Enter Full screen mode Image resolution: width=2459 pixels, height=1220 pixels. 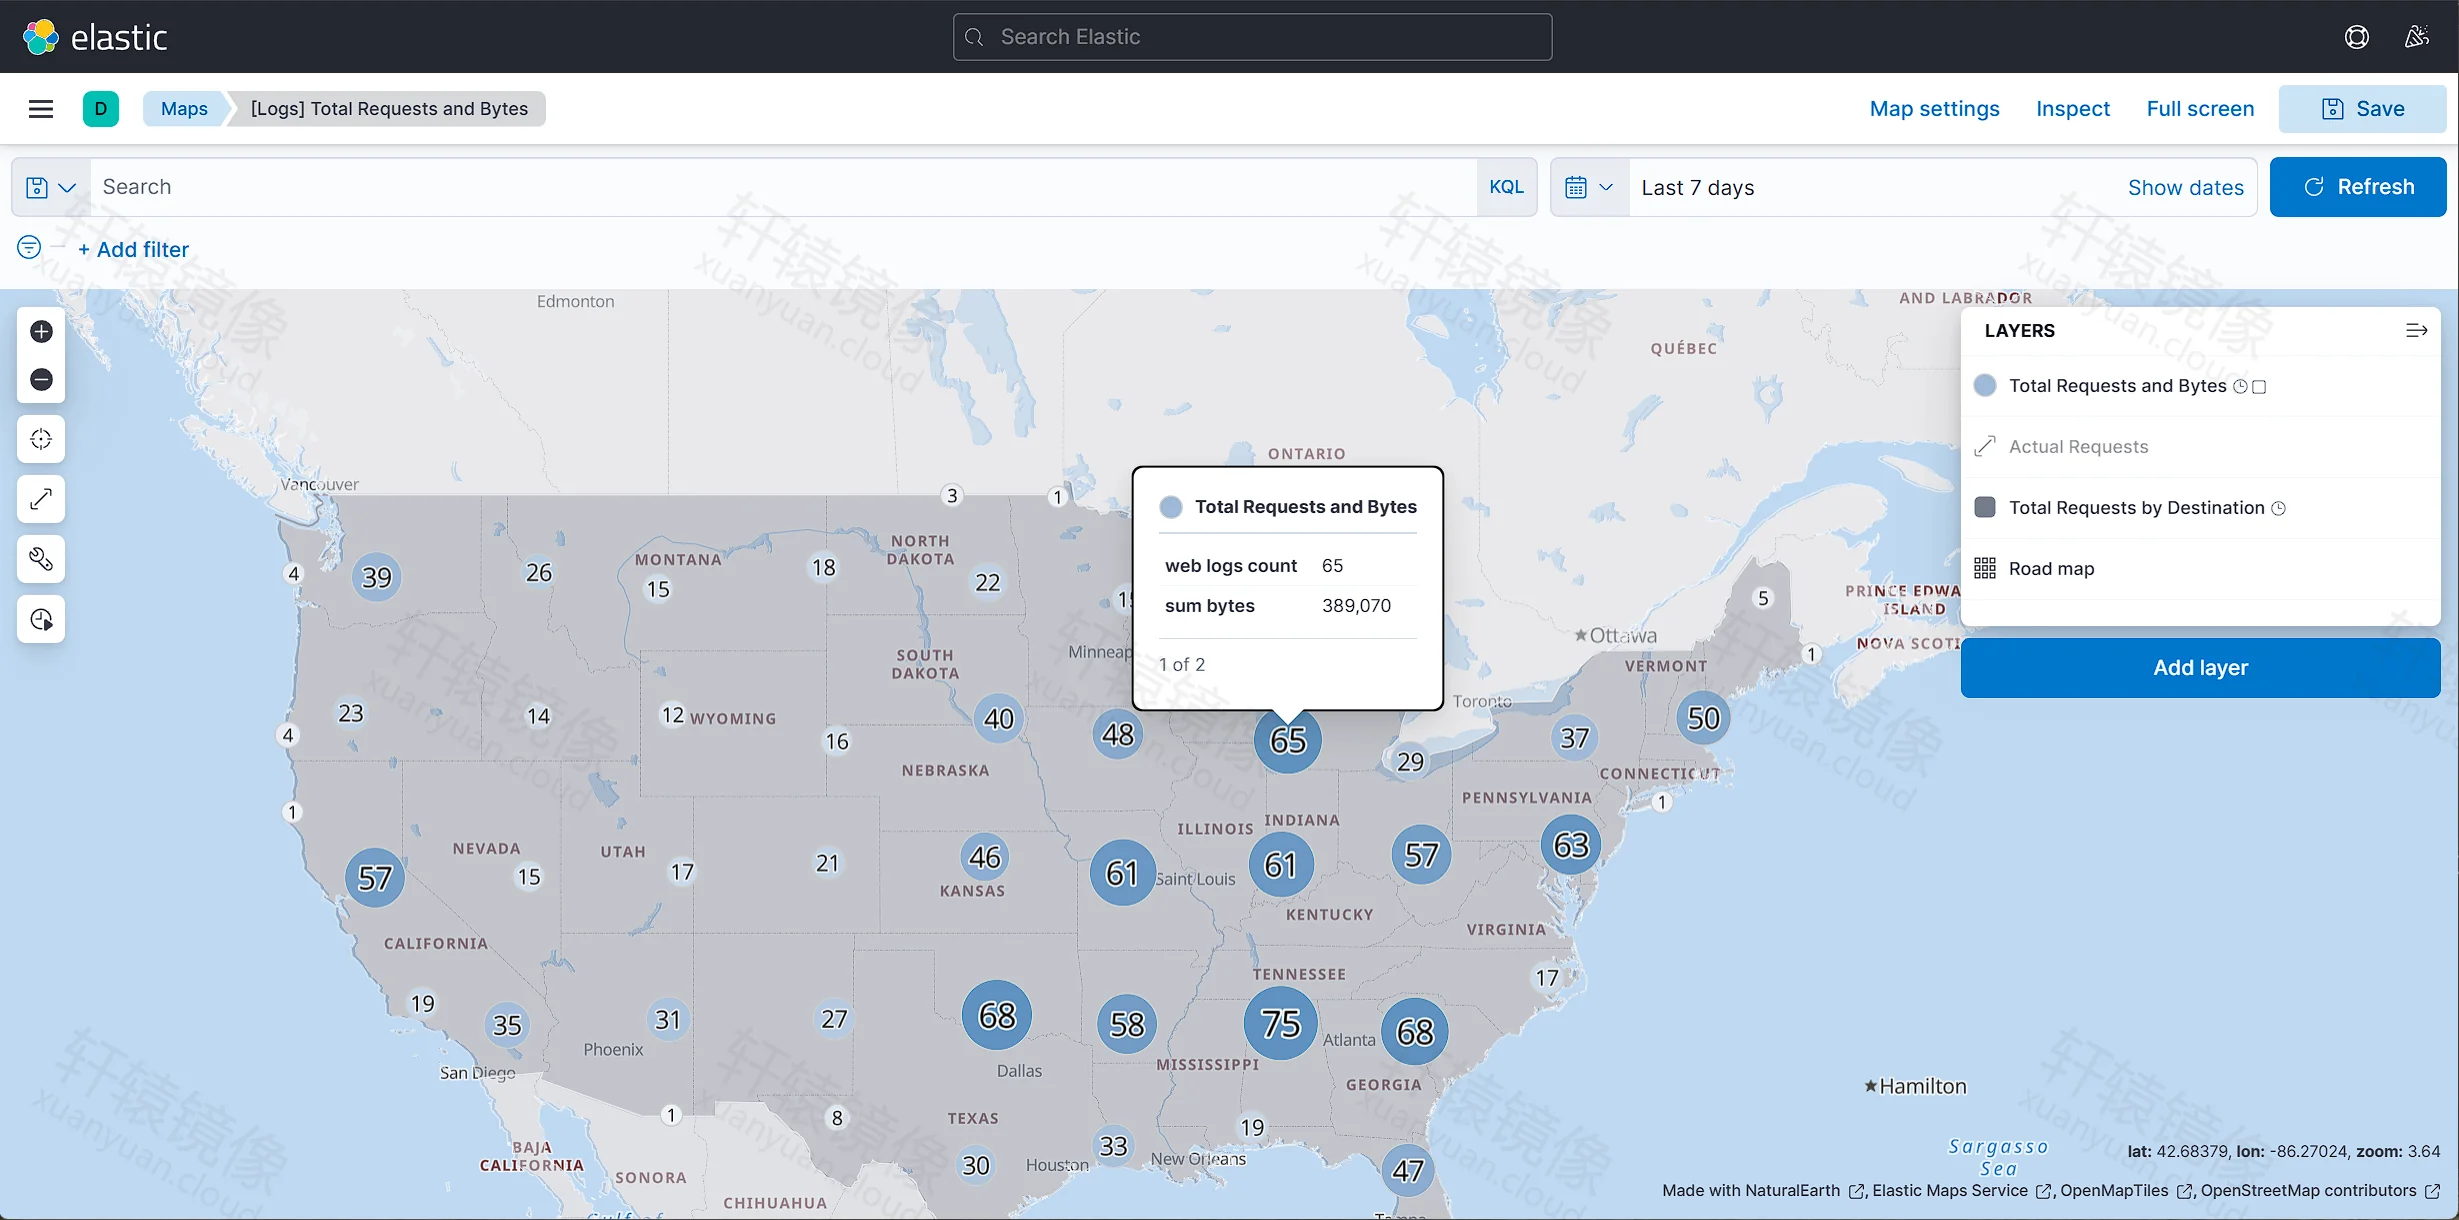(2200, 109)
